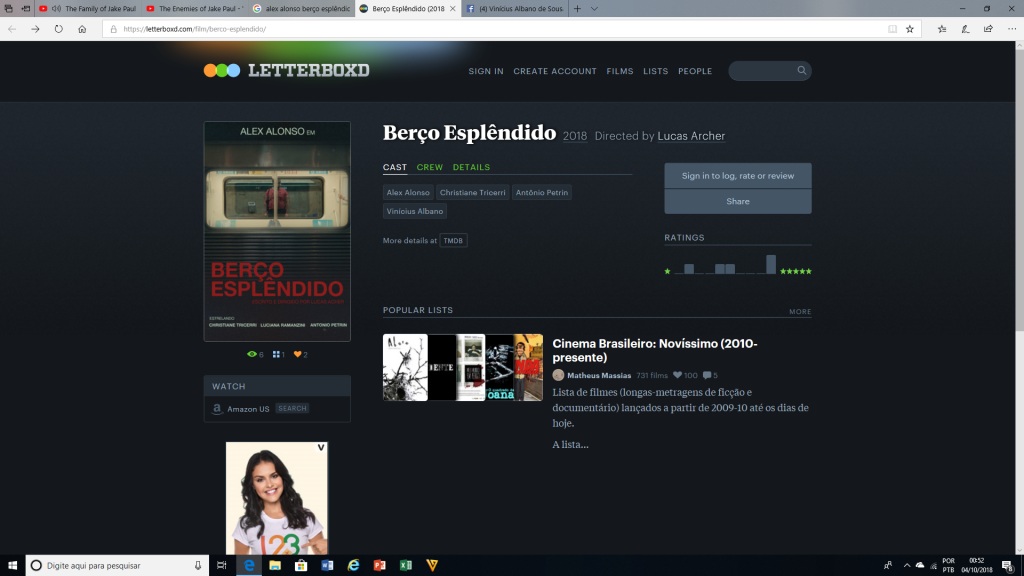Click the orange heart likes icon under poster
This screenshot has width=1024, height=576.
(x=298, y=354)
